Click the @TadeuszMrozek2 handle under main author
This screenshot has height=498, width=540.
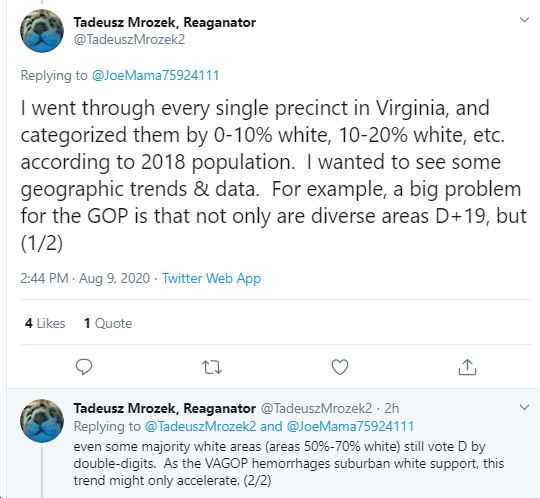[129, 39]
